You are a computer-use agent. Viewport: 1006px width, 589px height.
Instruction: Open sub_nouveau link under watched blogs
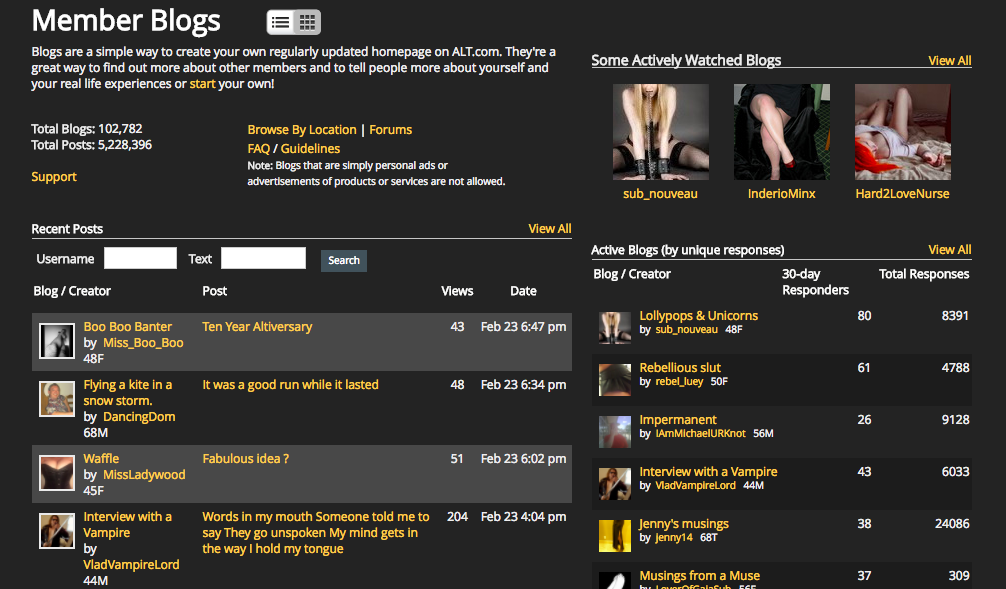[x=660, y=194]
